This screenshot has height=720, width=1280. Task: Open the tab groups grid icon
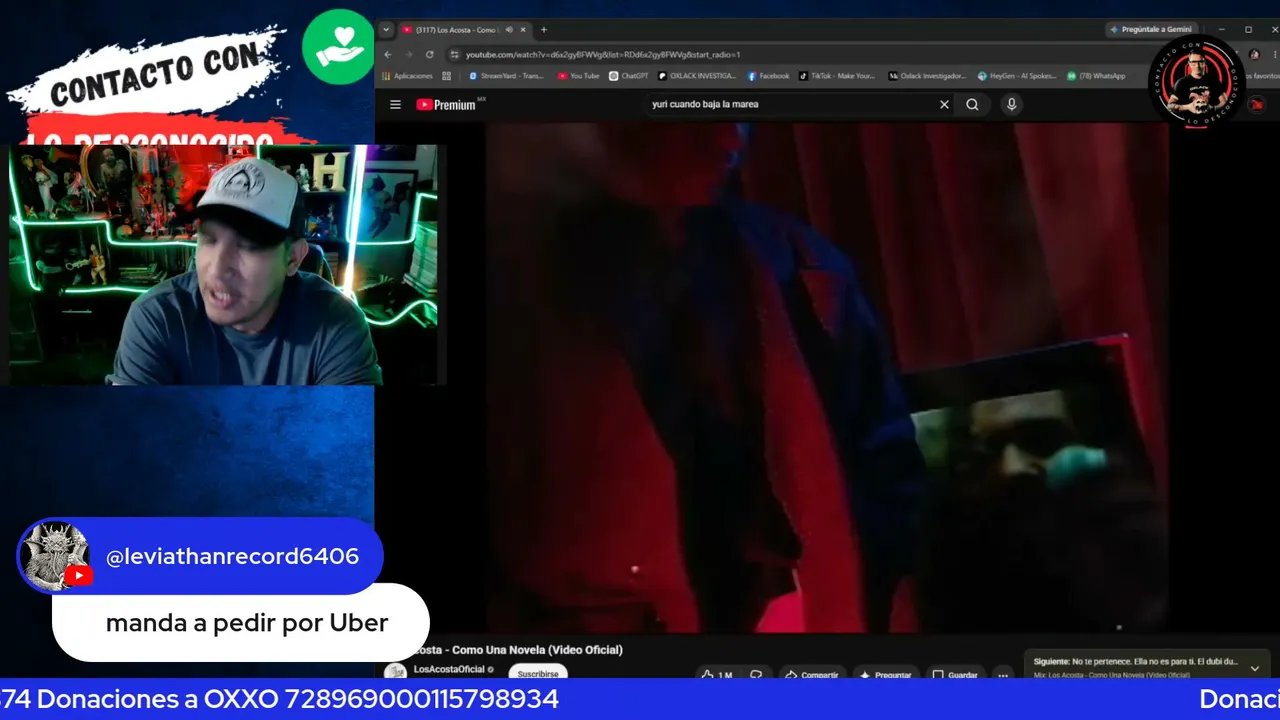(447, 76)
